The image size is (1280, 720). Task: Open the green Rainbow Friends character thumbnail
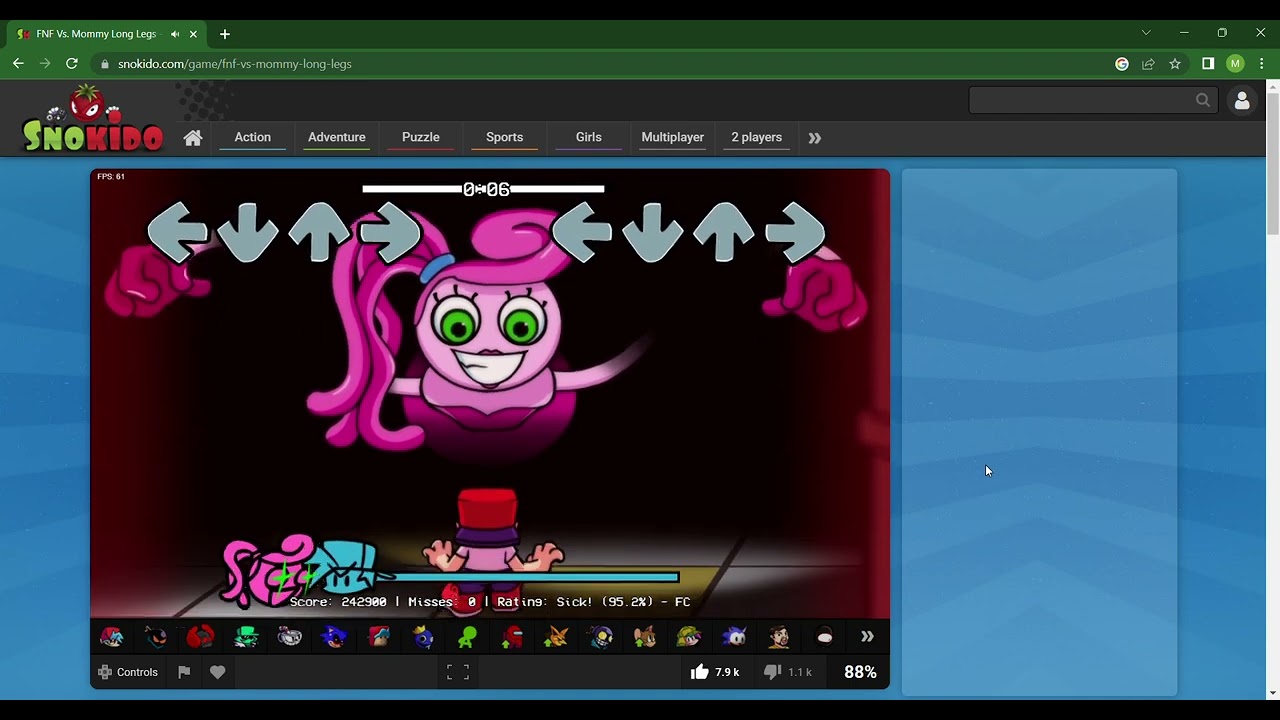click(468, 636)
